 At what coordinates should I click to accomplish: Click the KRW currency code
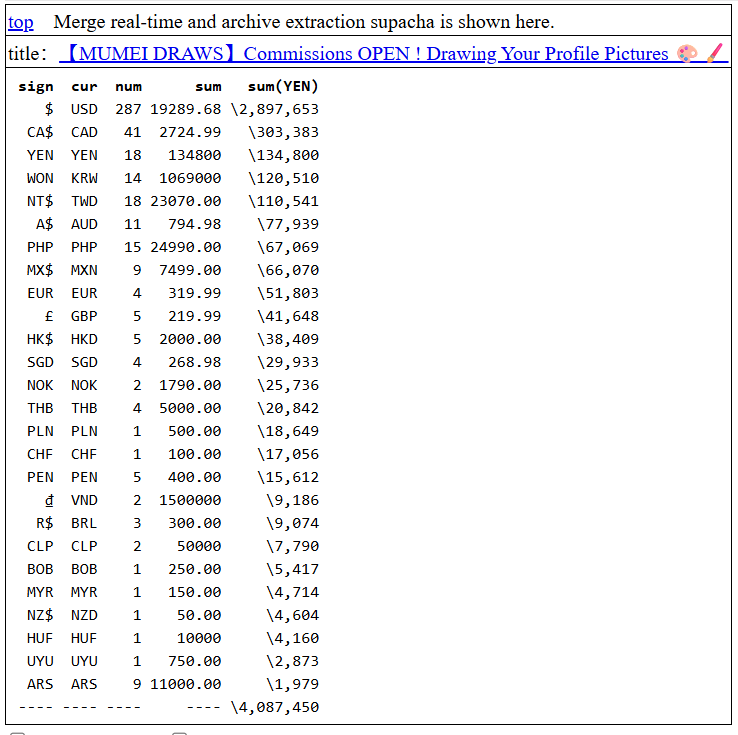(x=84, y=178)
